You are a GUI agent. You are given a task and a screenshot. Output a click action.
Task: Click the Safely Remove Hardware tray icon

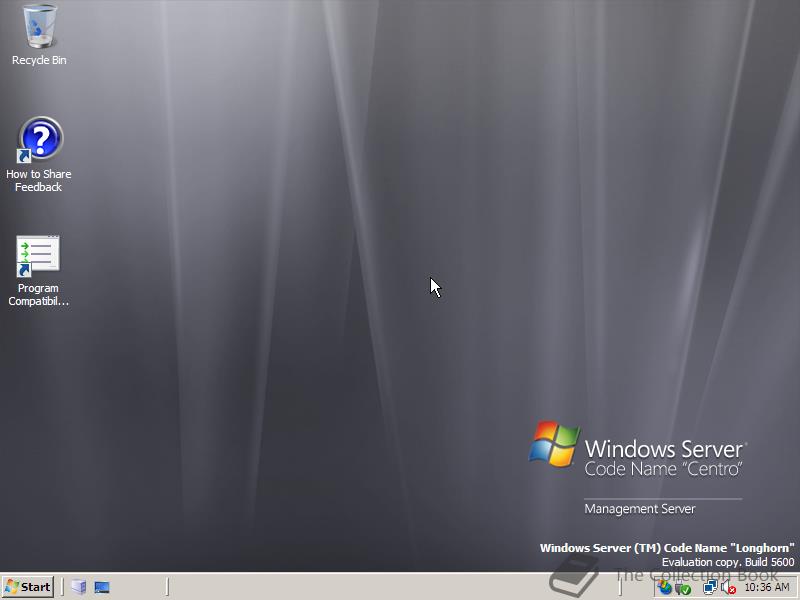(x=683, y=588)
